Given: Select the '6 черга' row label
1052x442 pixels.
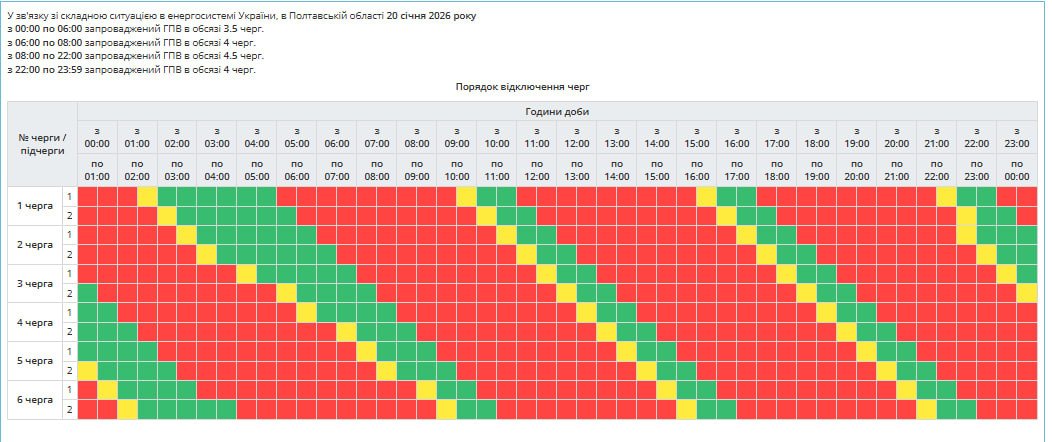Looking at the screenshot, I should point(34,401).
